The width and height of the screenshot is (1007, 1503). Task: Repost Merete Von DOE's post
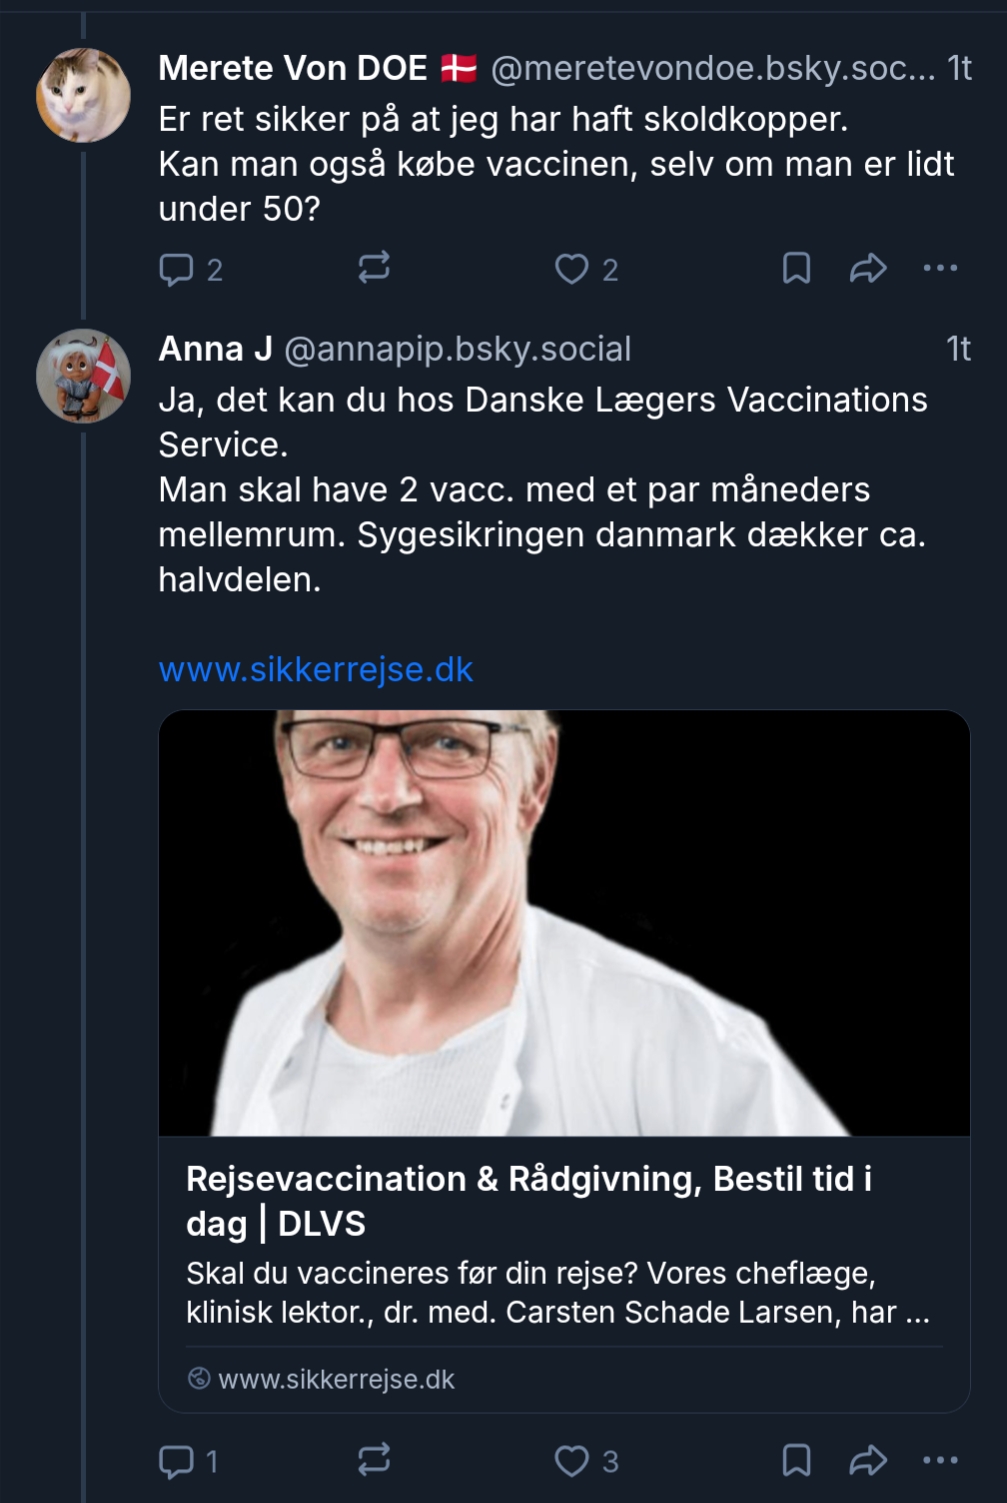[x=374, y=268]
